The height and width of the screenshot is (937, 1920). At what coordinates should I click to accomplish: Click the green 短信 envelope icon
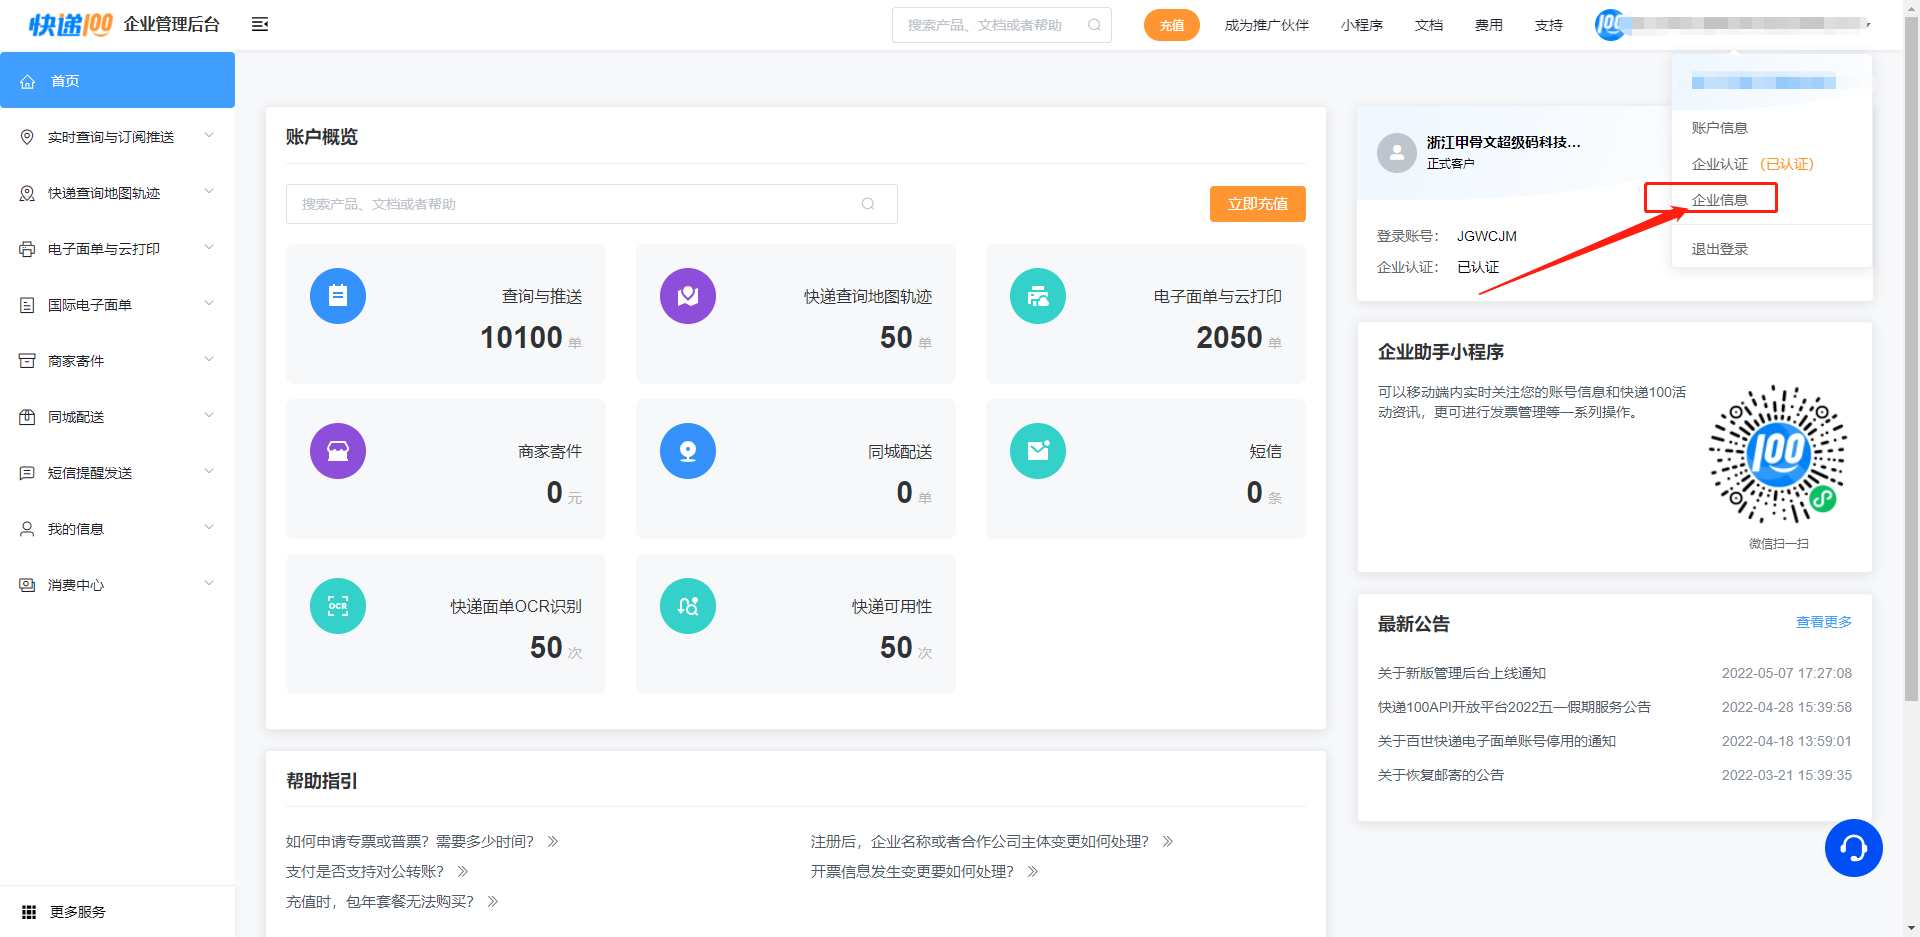point(1038,451)
